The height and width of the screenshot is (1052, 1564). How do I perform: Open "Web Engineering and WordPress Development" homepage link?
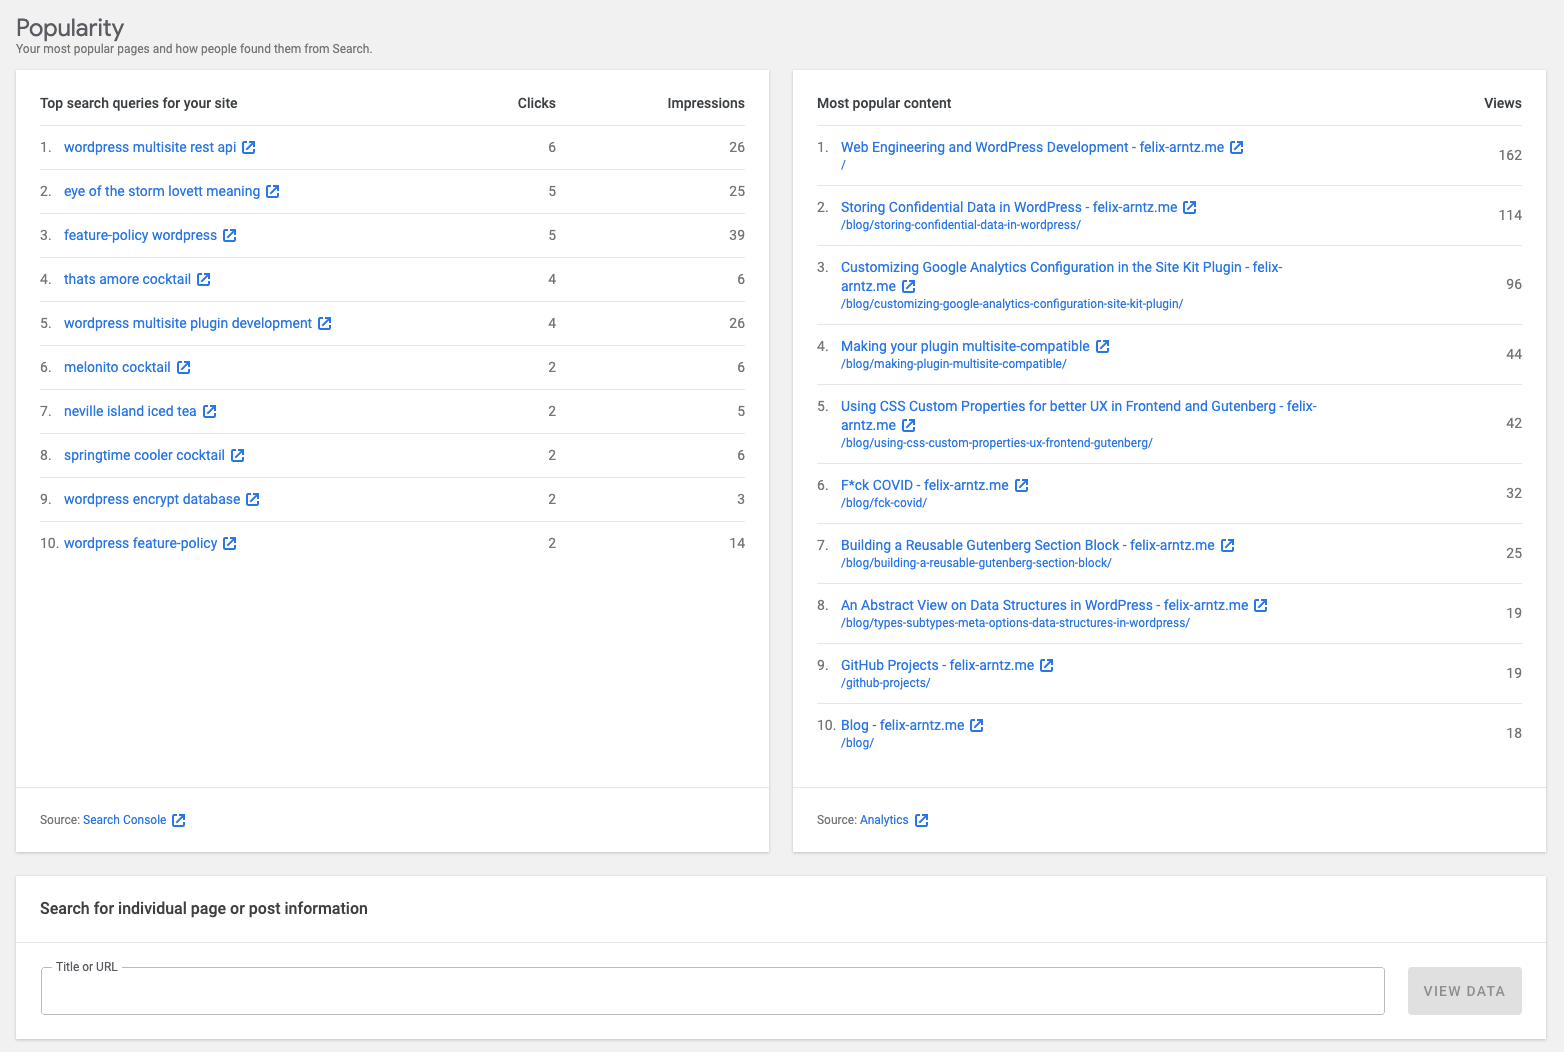1033,147
